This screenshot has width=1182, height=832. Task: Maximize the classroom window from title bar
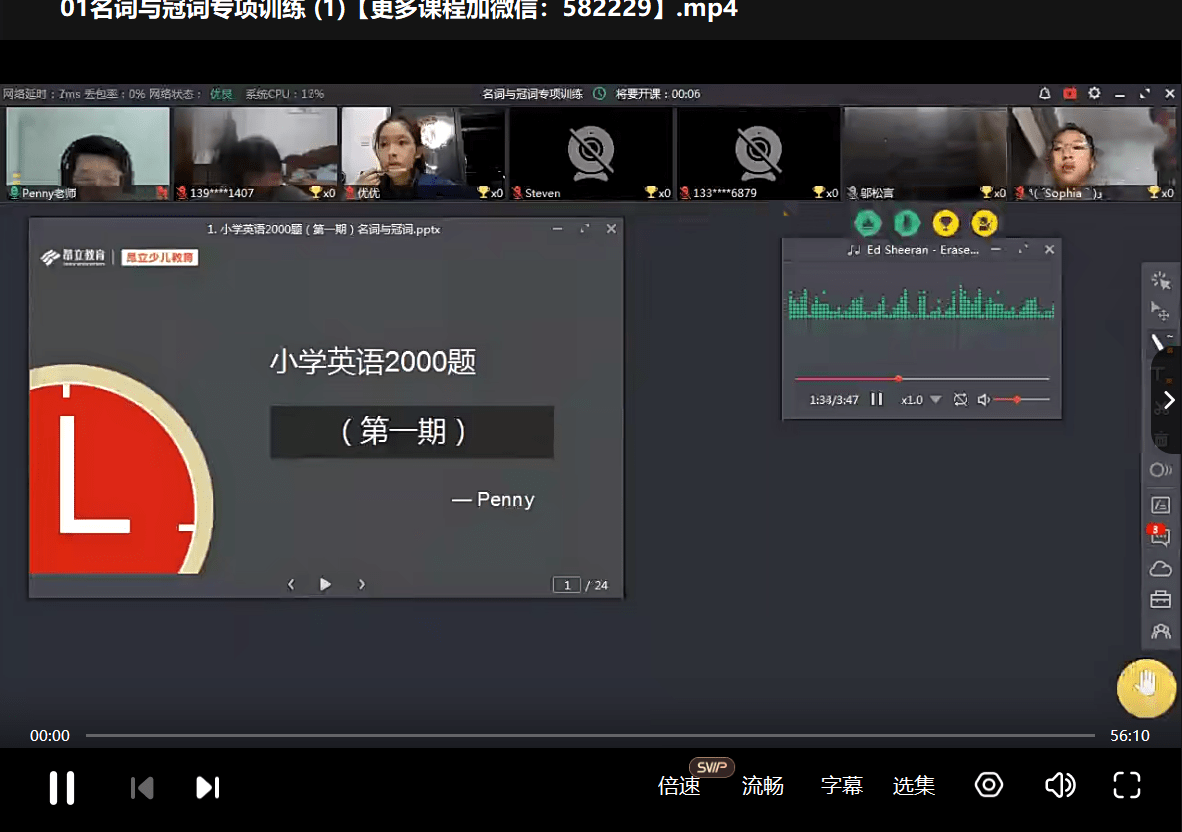[1144, 93]
